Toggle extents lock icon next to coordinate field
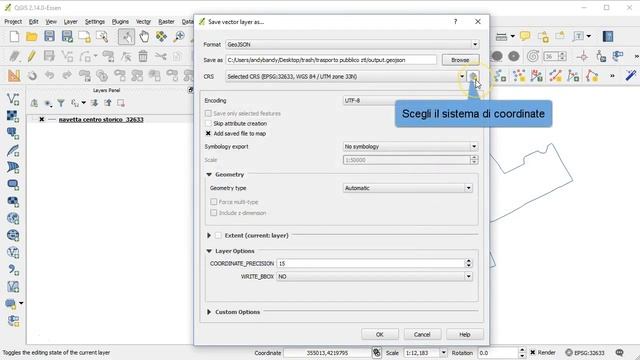The image size is (640, 360). click(x=376, y=353)
